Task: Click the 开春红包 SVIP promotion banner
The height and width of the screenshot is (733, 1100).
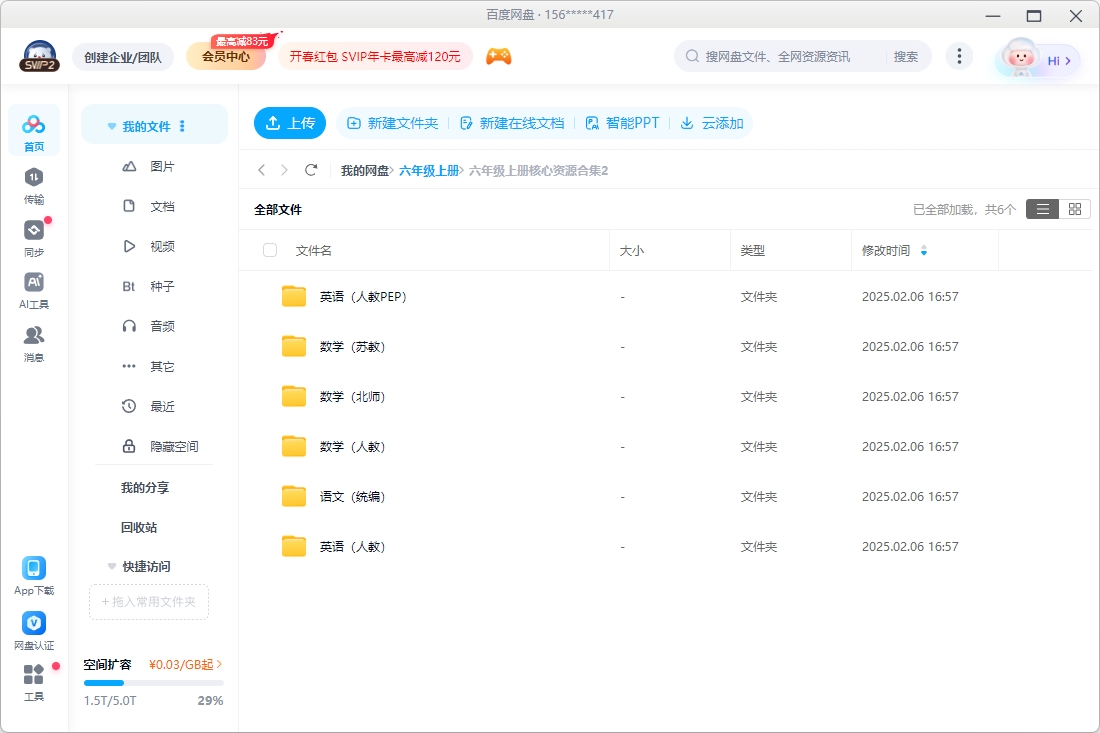Action: pos(375,57)
